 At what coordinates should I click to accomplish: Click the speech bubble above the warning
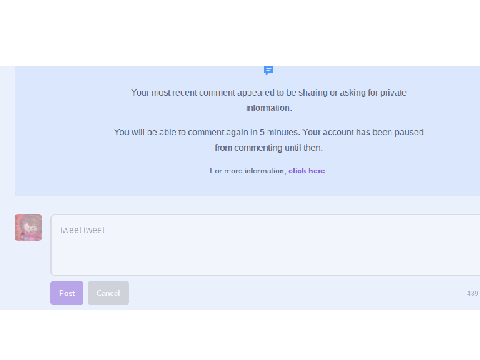268,70
